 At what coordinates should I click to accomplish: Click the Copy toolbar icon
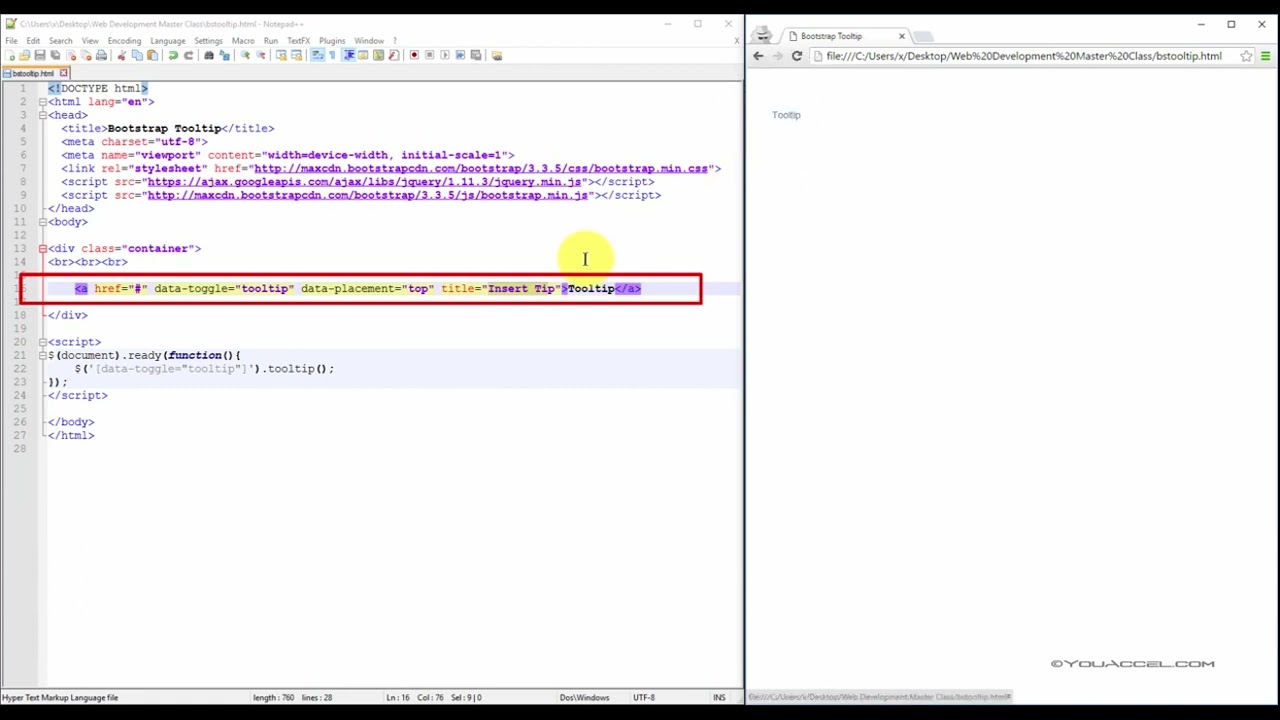pyautogui.click(x=137, y=55)
